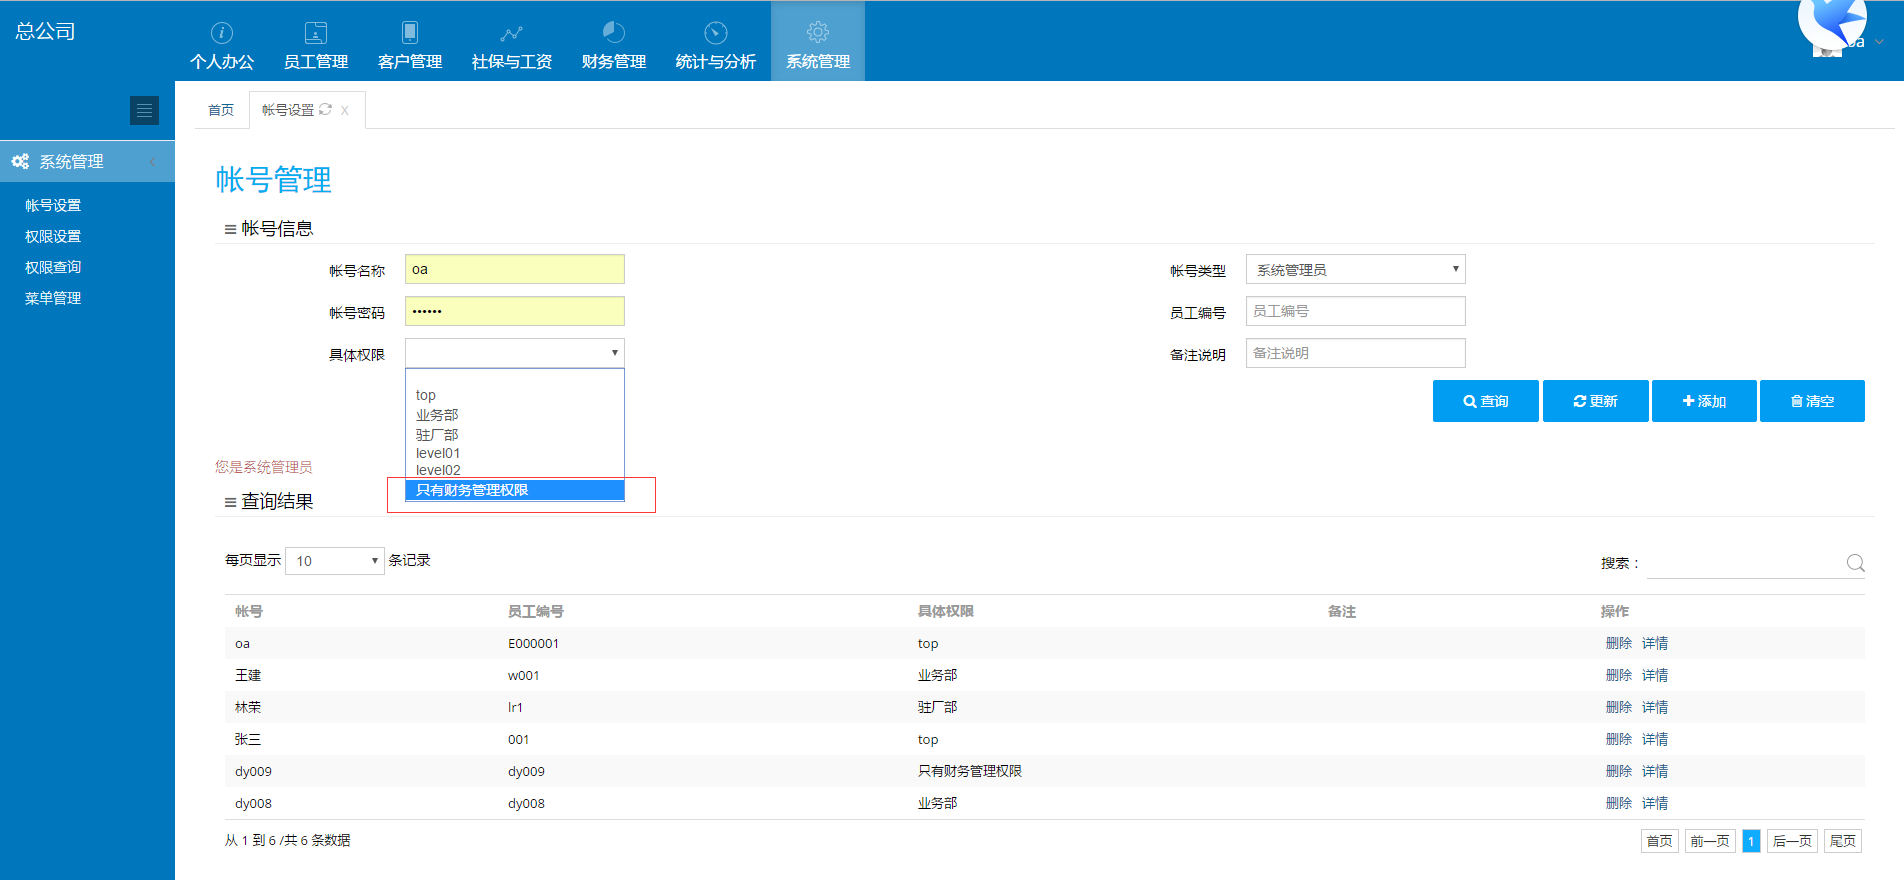View 详情 for dy008
The height and width of the screenshot is (880, 1904).
(x=1655, y=803)
